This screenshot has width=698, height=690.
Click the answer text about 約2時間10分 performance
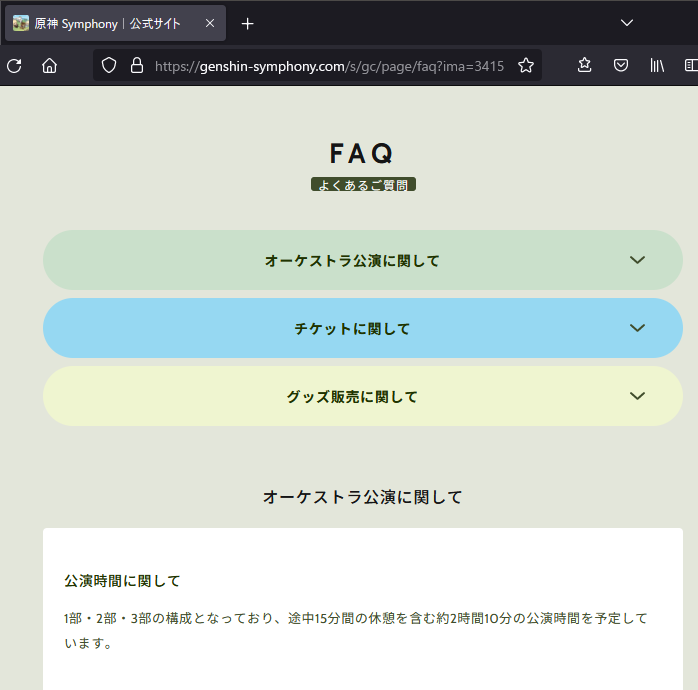[356, 630]
